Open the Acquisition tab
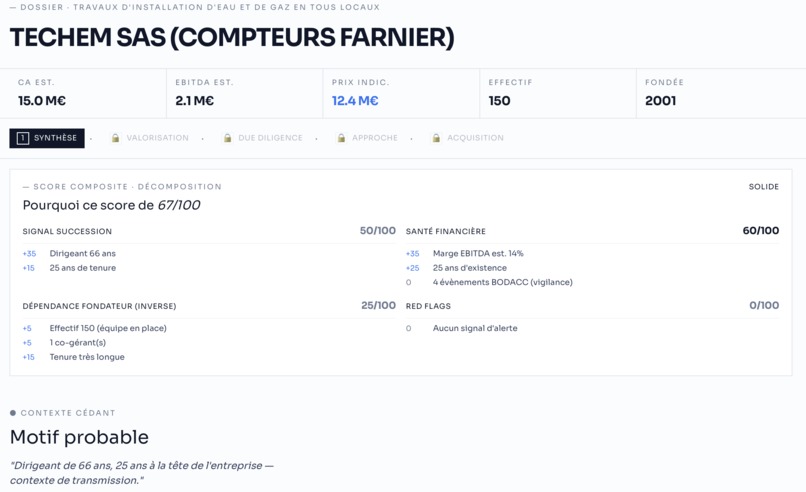This screenshot has width=806, height=492. [468, 138]
